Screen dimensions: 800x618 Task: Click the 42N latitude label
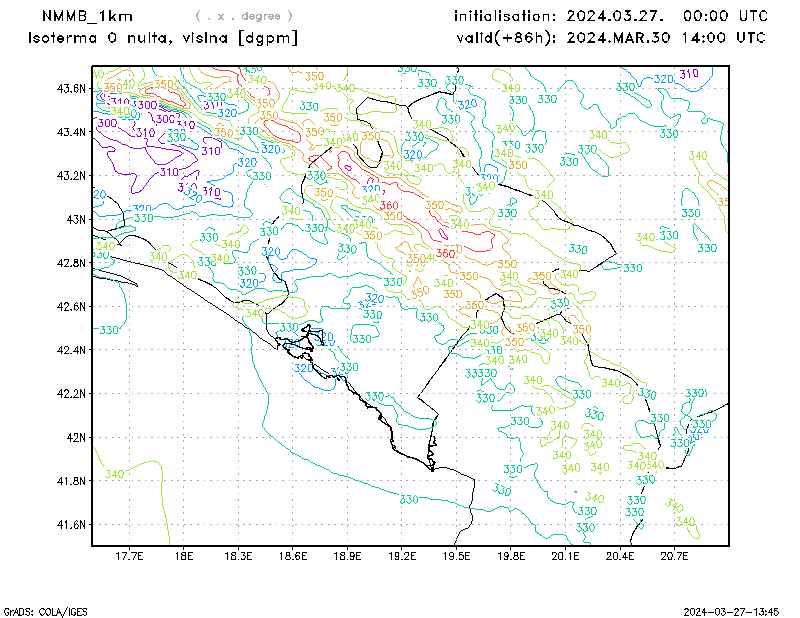pos(77,437)
